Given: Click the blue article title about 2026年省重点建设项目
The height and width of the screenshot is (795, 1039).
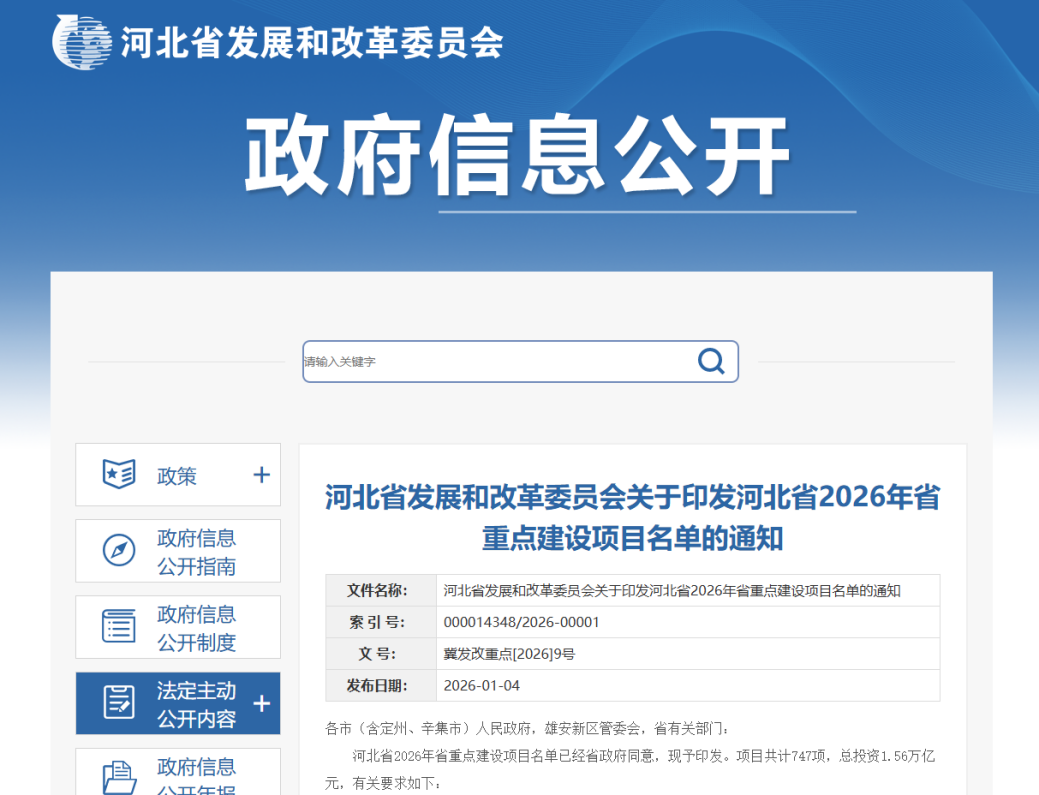Looking at the screenshot, I should 632,517.
